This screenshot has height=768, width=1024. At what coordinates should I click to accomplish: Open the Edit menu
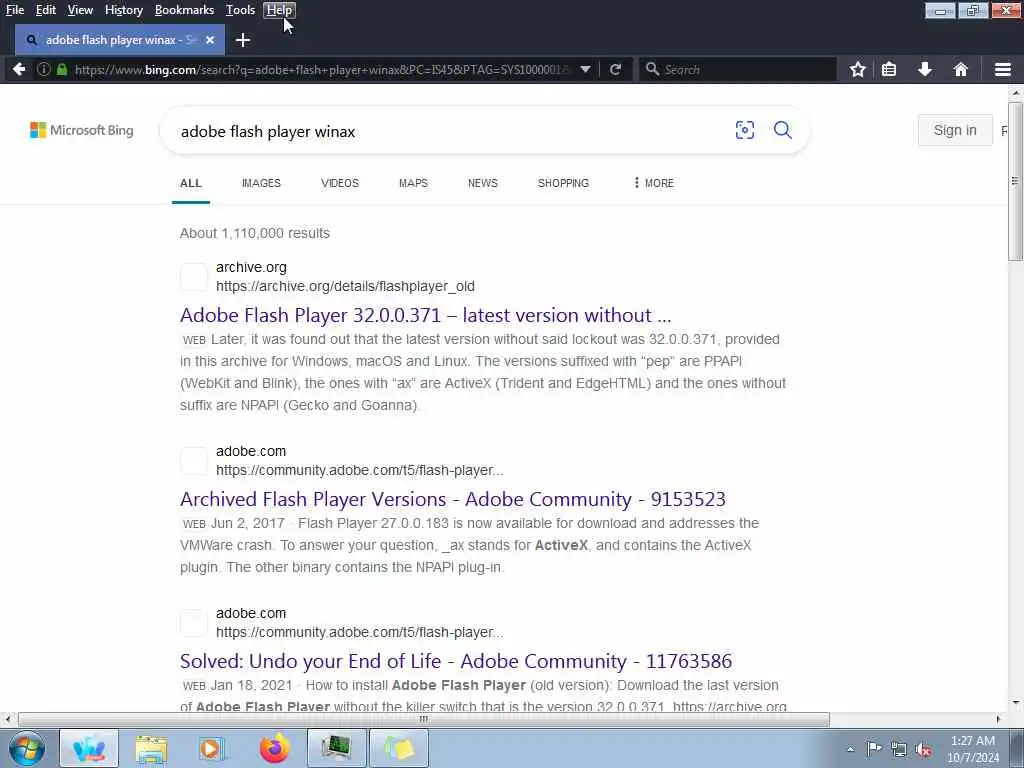pos(46,10)
